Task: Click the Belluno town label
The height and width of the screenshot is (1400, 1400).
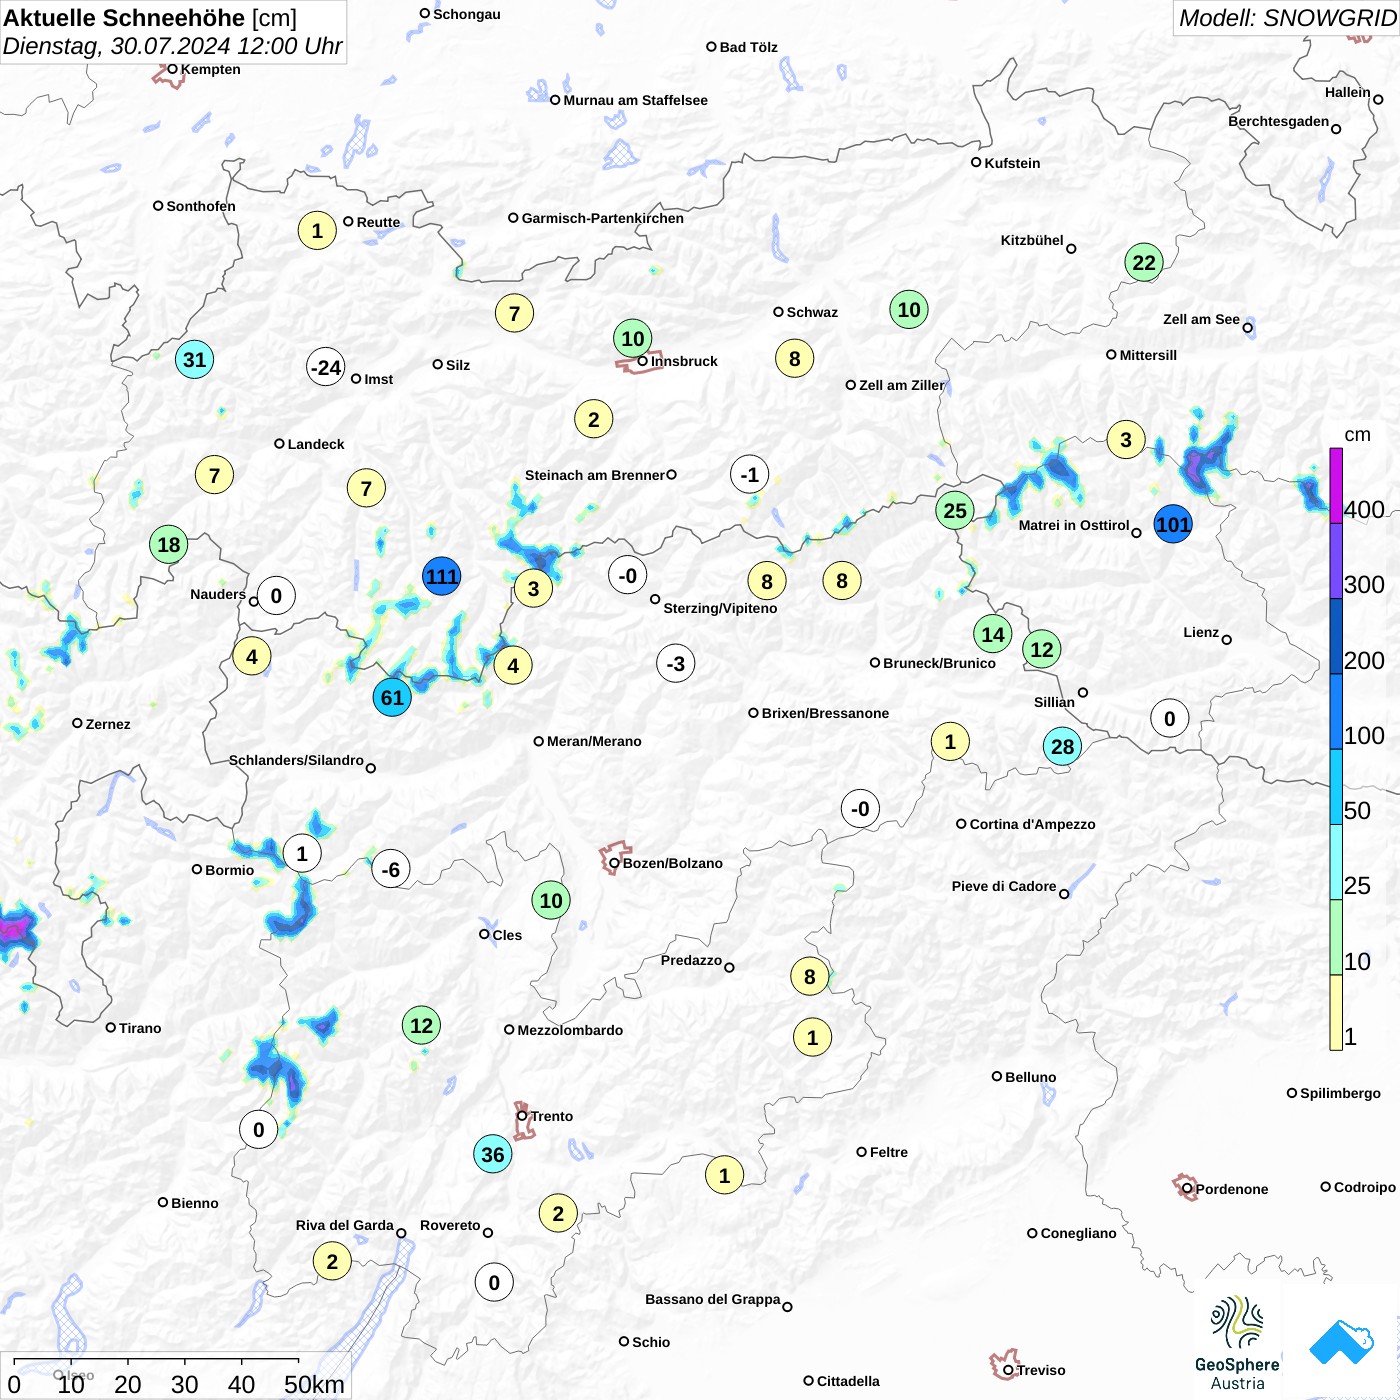Action: pos(1031,1077)
